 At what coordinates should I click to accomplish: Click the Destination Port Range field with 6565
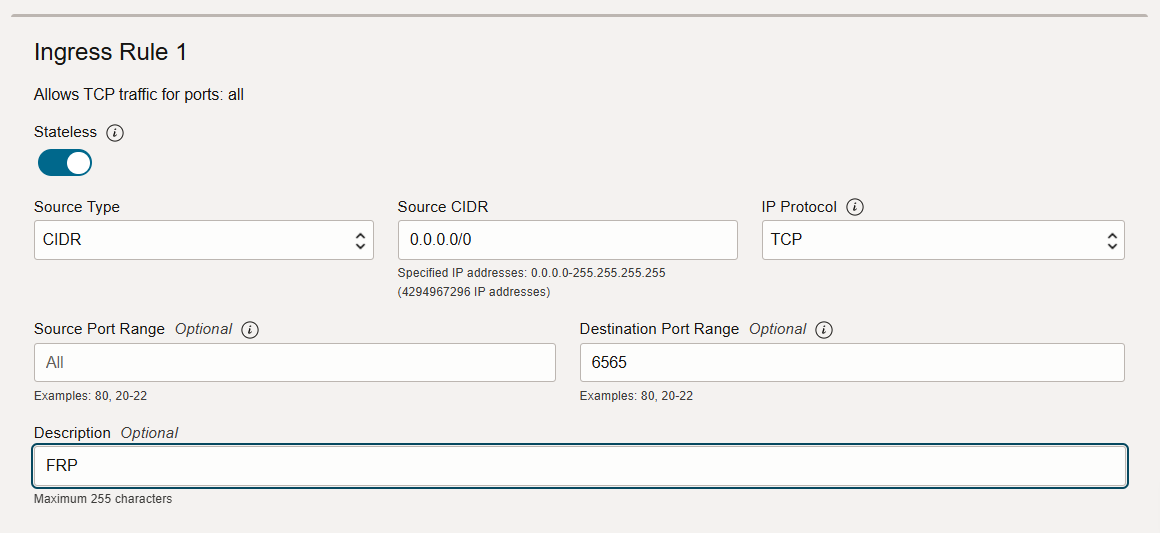click(x=851, y=362)
